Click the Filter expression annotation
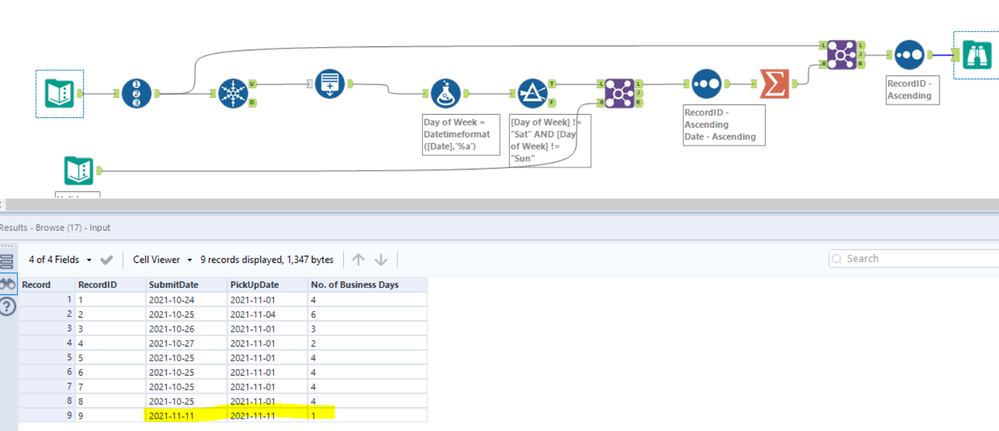The height and width of the screenshot is (431, 999). (x=550, y=140)
